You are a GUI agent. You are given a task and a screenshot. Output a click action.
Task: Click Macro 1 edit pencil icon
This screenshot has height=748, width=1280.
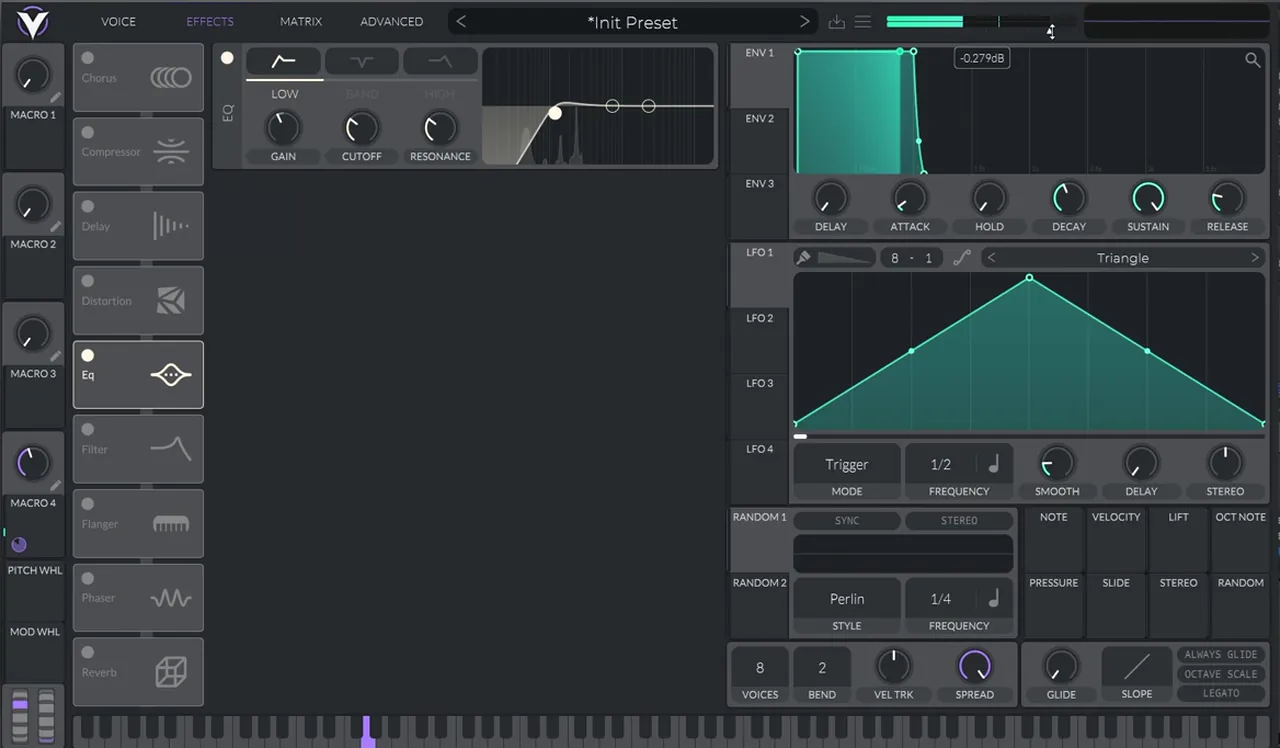click(56, 98)
